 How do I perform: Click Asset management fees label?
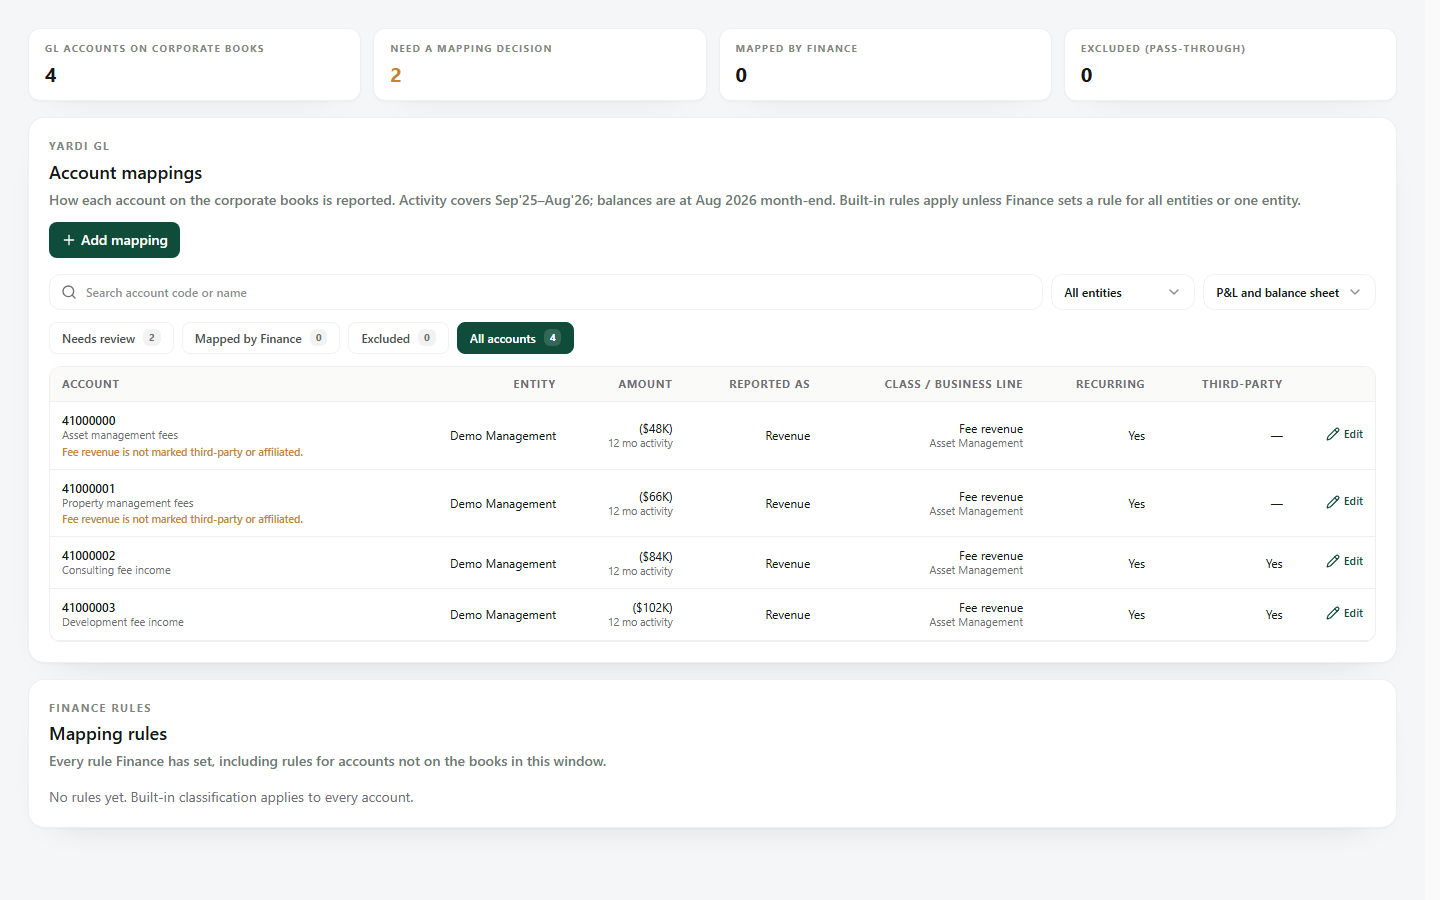(120, 436)
